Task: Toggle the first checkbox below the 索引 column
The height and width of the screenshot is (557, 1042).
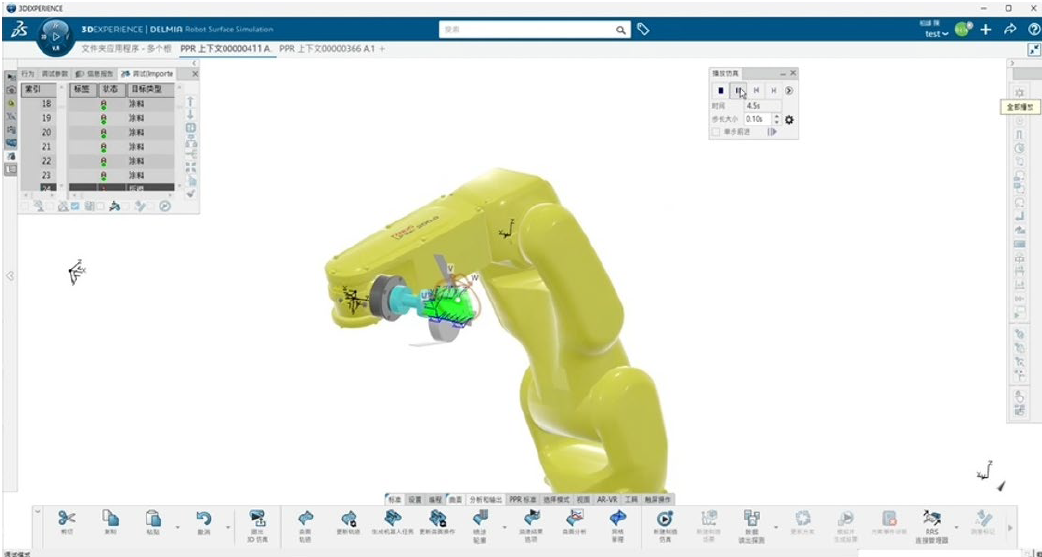Action: 25,207
